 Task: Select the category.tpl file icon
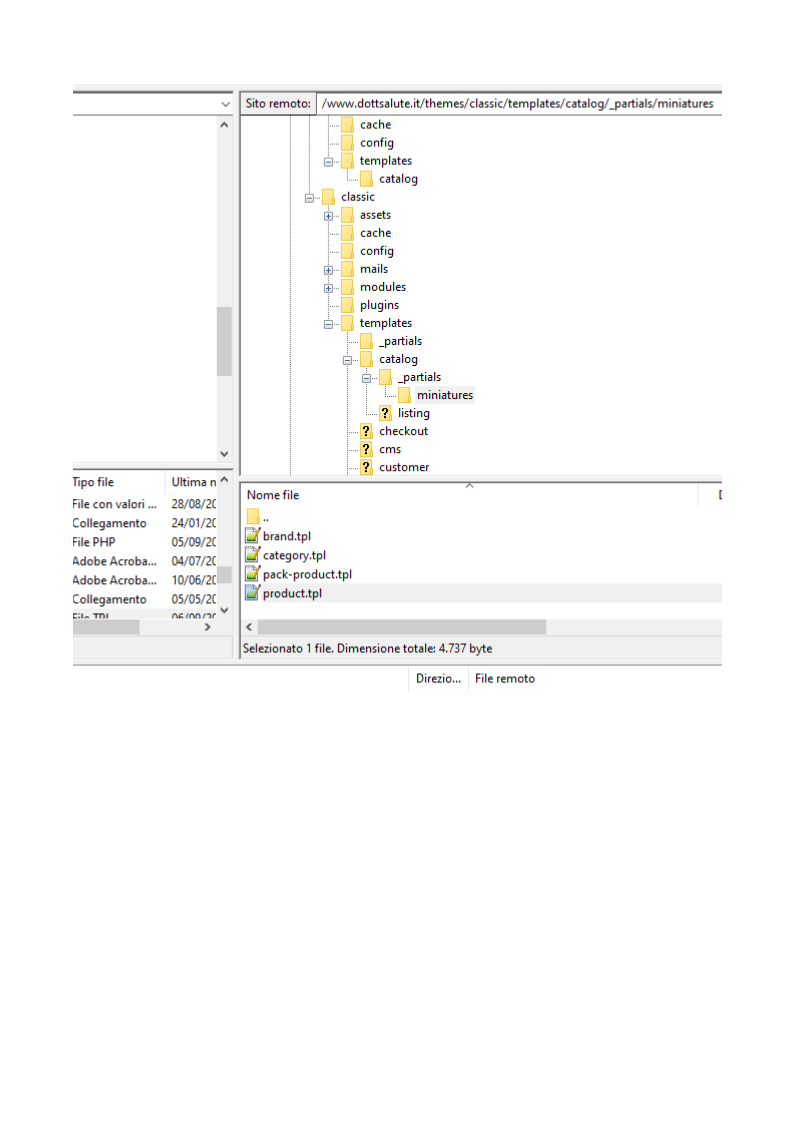click(x=252, y=555)
